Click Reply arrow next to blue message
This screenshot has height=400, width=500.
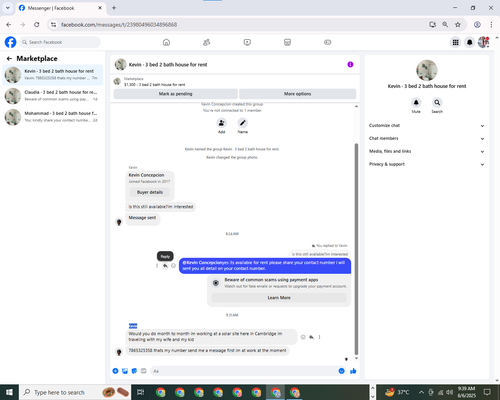coord(165,266)
